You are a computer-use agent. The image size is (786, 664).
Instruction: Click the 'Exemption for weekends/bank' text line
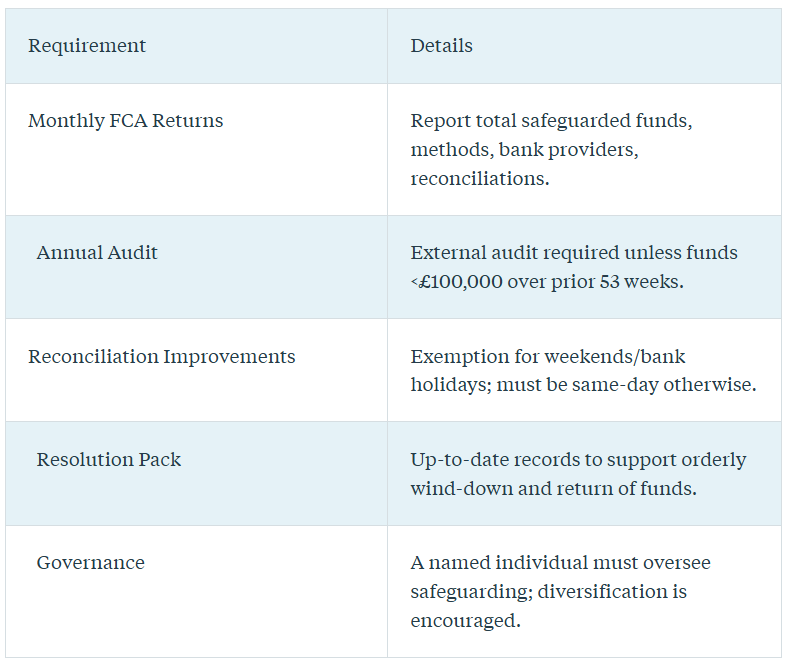(x=548, y=357)
